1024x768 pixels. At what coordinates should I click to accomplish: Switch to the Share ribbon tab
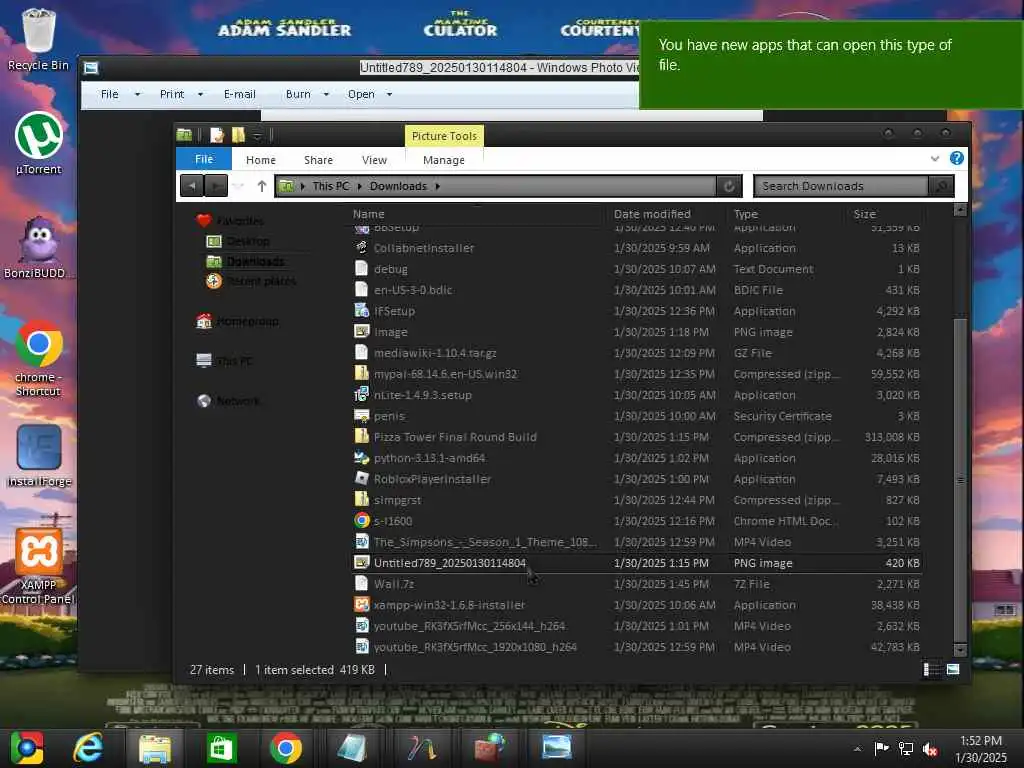(318, 160)
